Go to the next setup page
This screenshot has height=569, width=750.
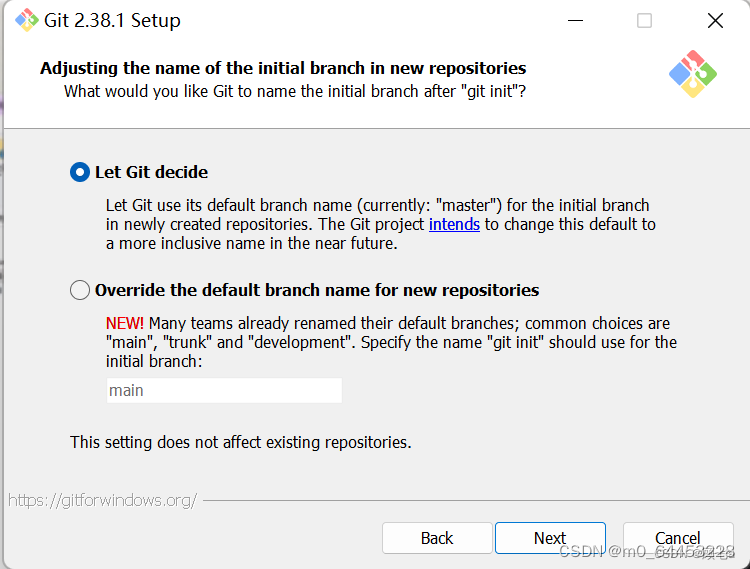tap(550, 538)
